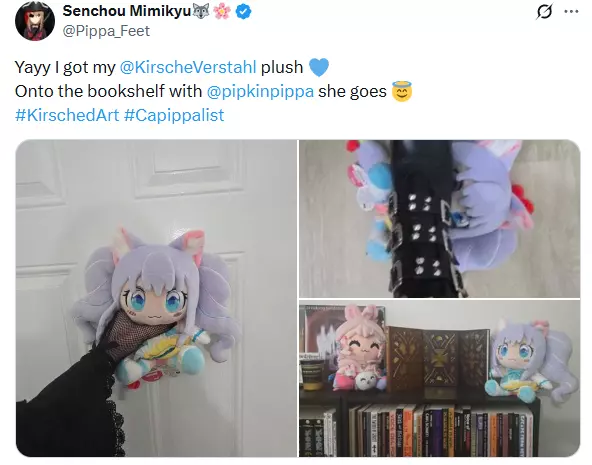Click the purple fox plush on bookshelf
This screenshot has width=592, height=465.
point(530,359)
